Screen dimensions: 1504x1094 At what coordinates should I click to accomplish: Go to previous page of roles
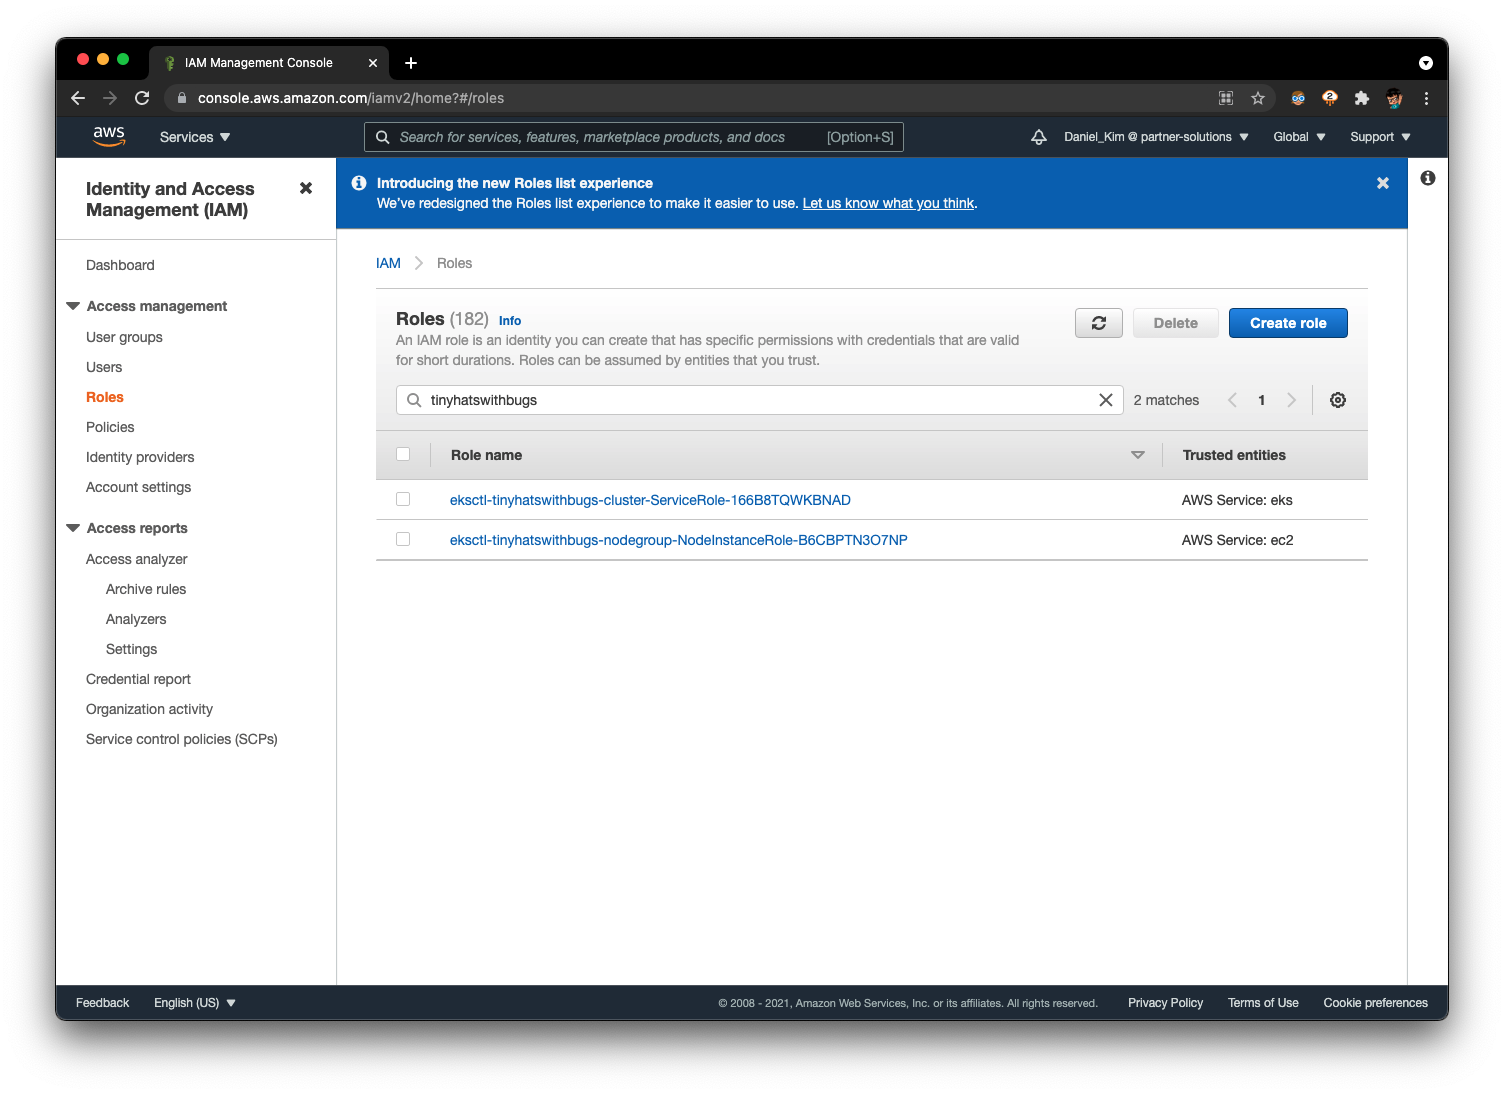(1232, 400)
